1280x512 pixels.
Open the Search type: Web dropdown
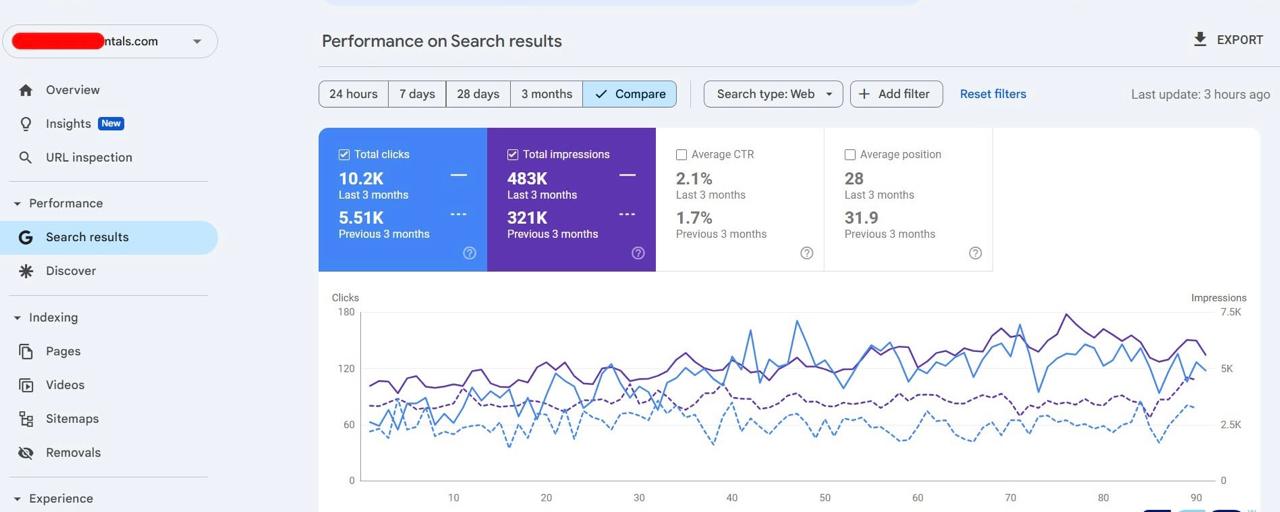pos(773,94)
